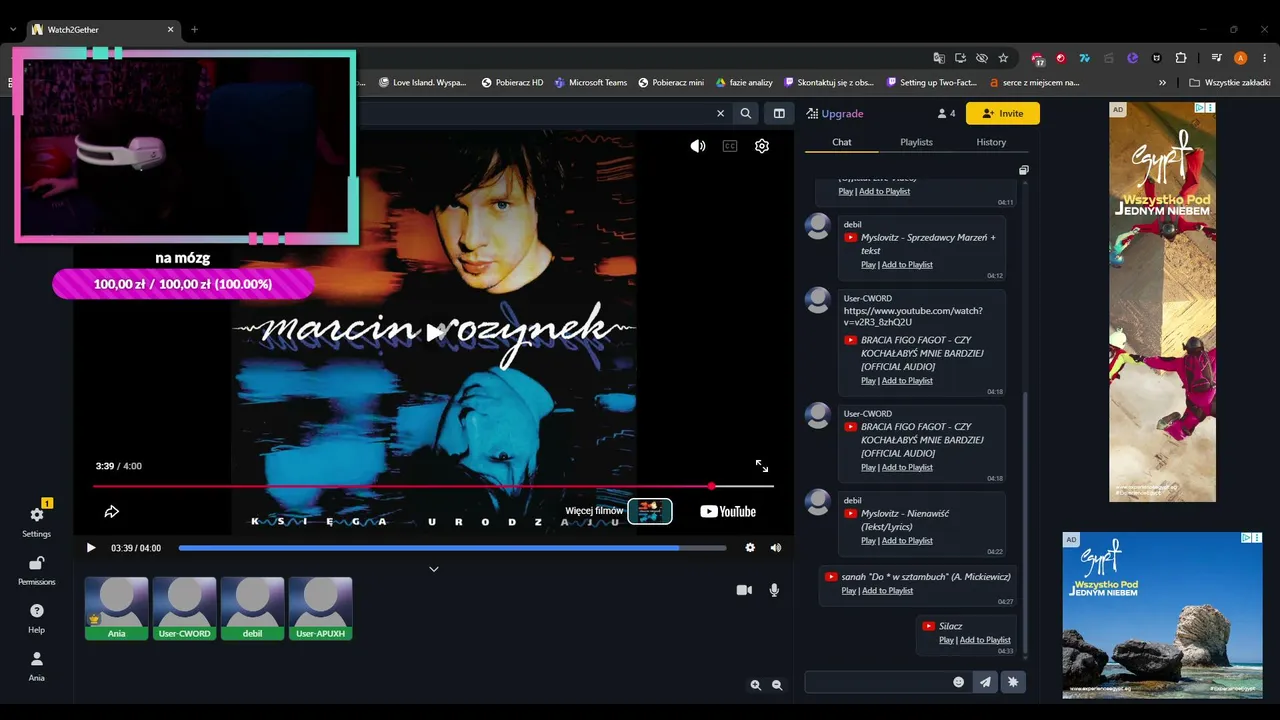Viewport: 1280px width, 720px height.
Task: Add Myslovitz - Sprzedawcy Marzeń to playlist
Action: 907,265
